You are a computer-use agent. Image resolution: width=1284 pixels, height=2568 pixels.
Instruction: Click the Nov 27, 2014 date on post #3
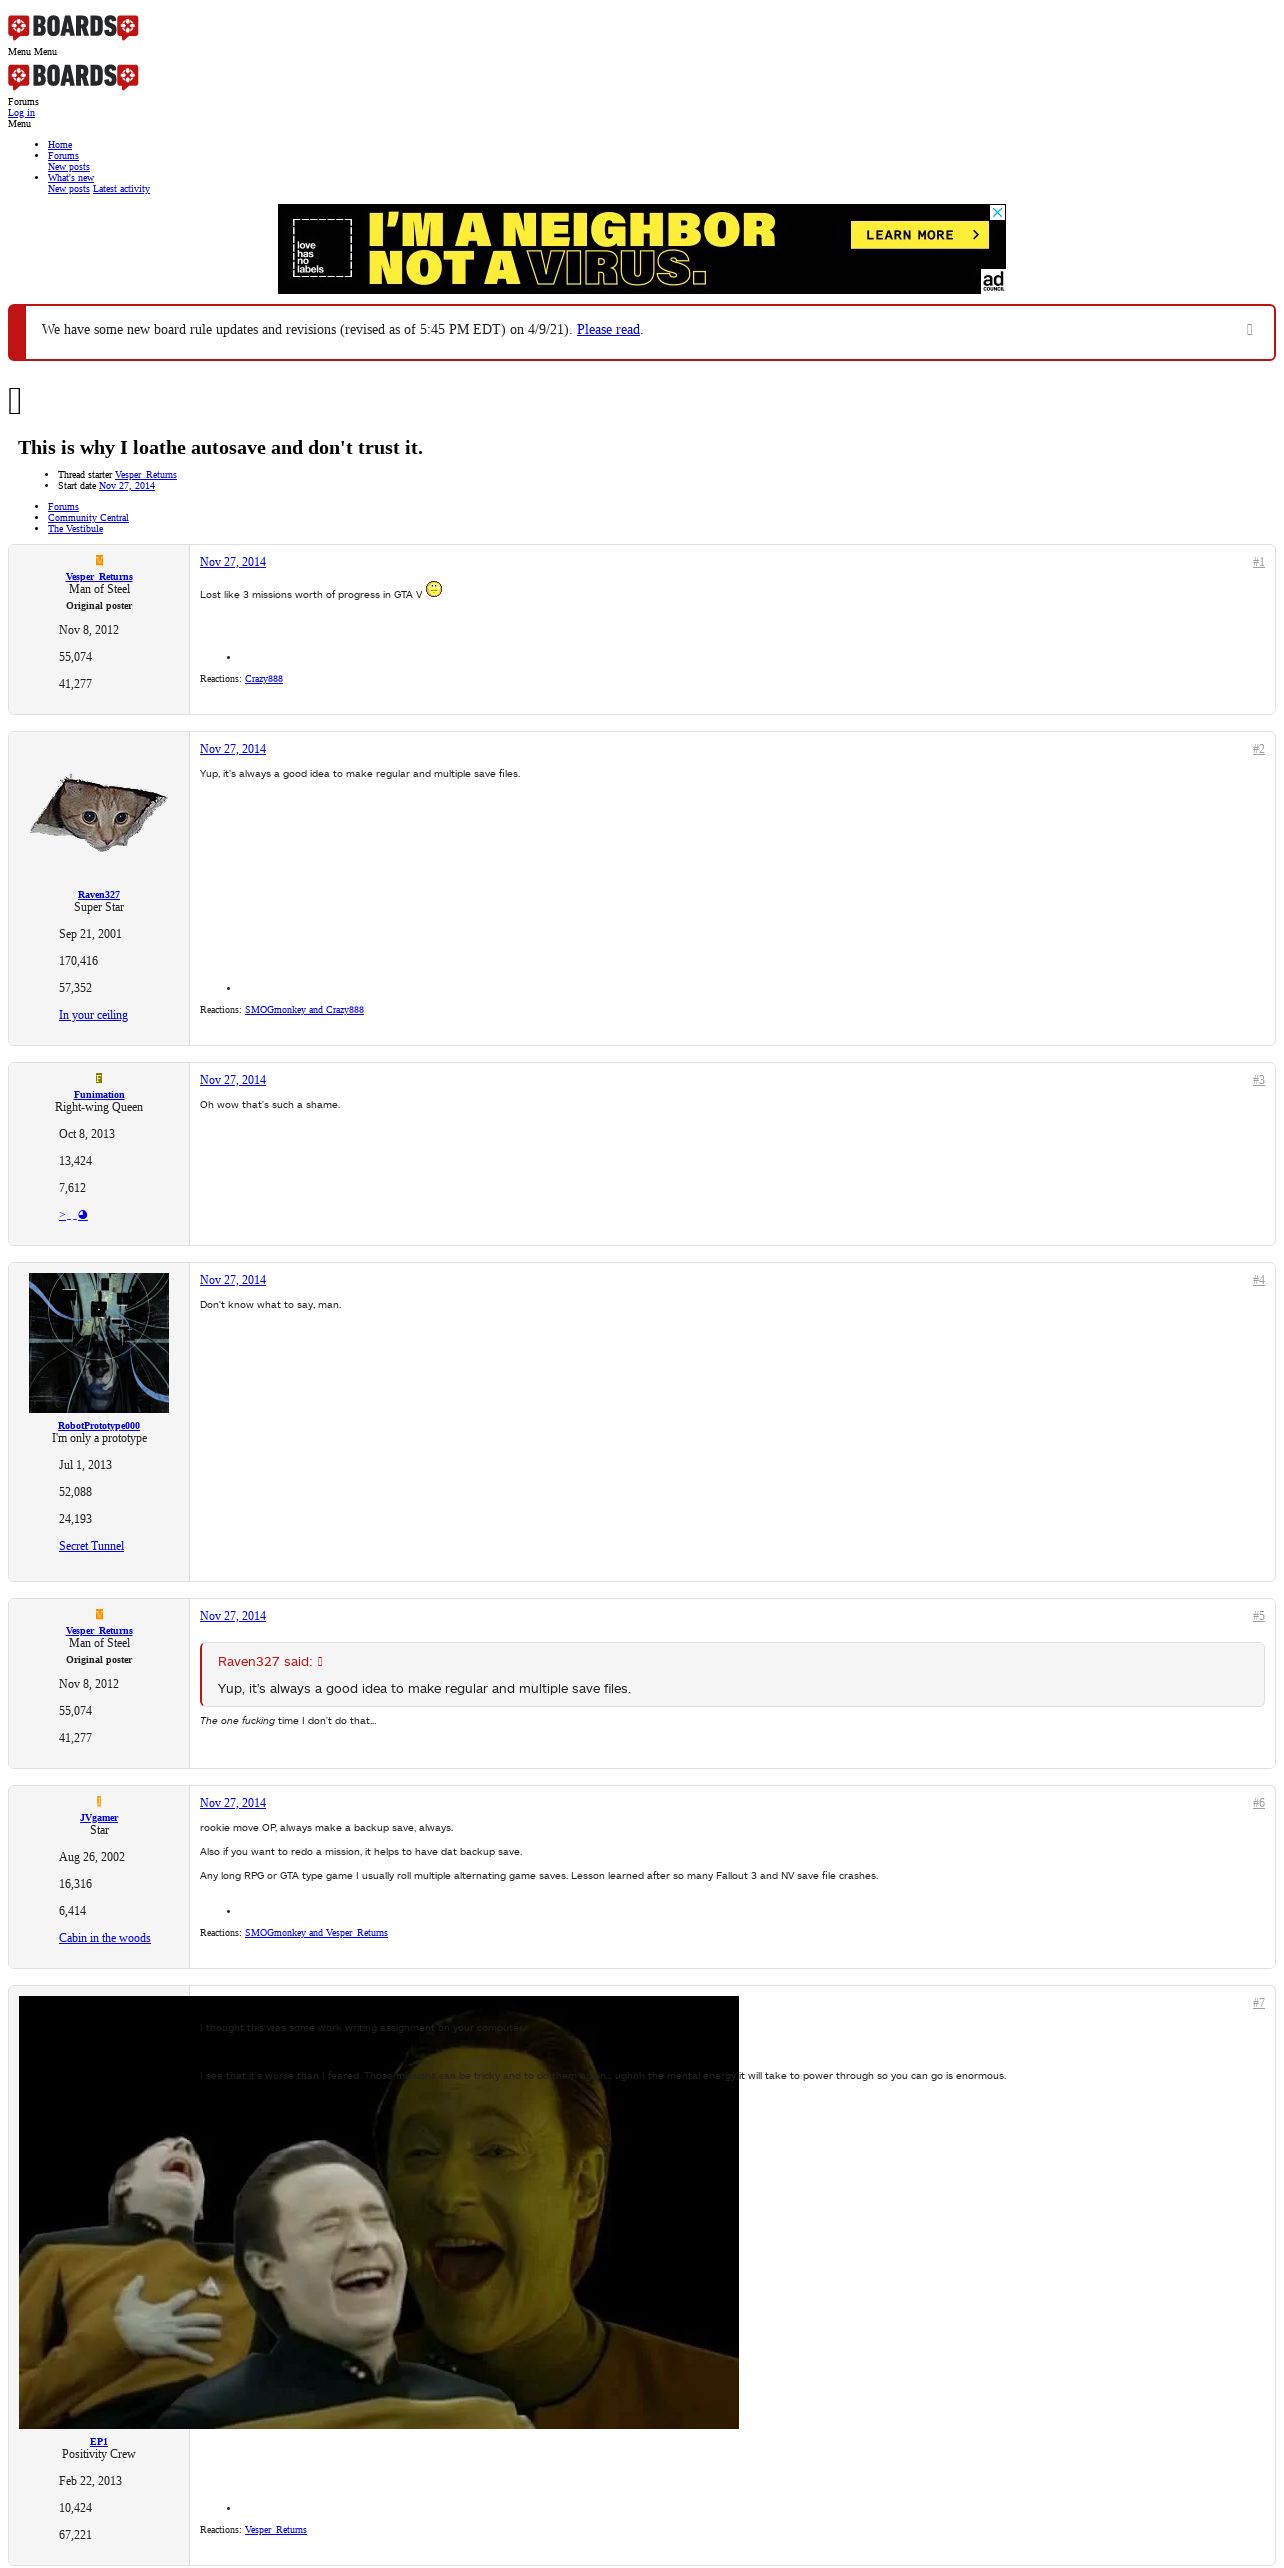(233, 1080)
